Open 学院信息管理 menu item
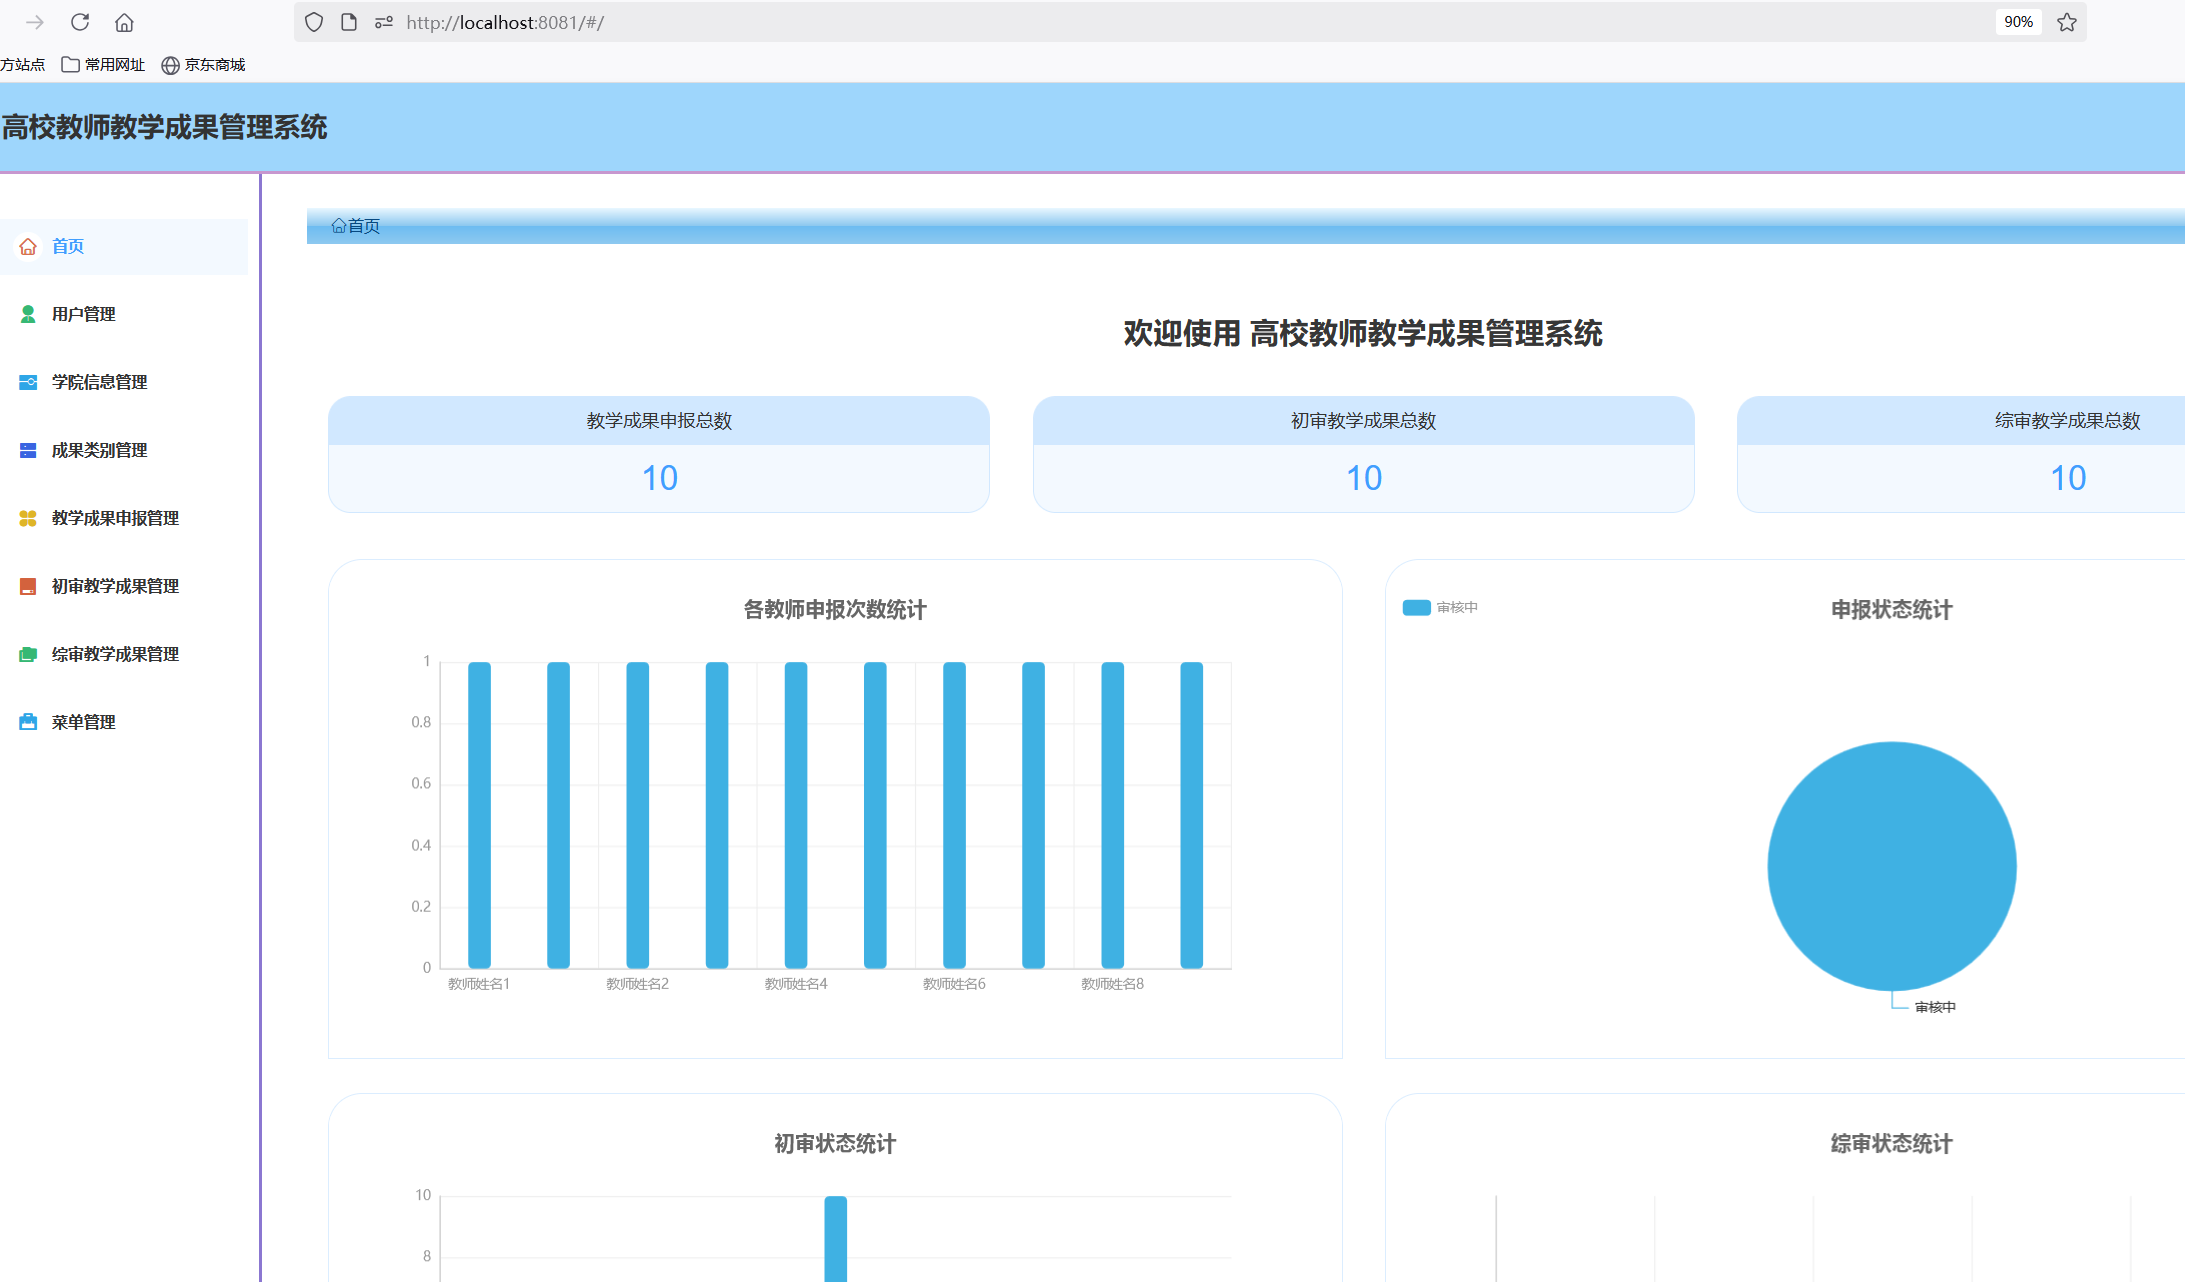This screenshot has width=2185, height=1282. click(x=100, y=382)
